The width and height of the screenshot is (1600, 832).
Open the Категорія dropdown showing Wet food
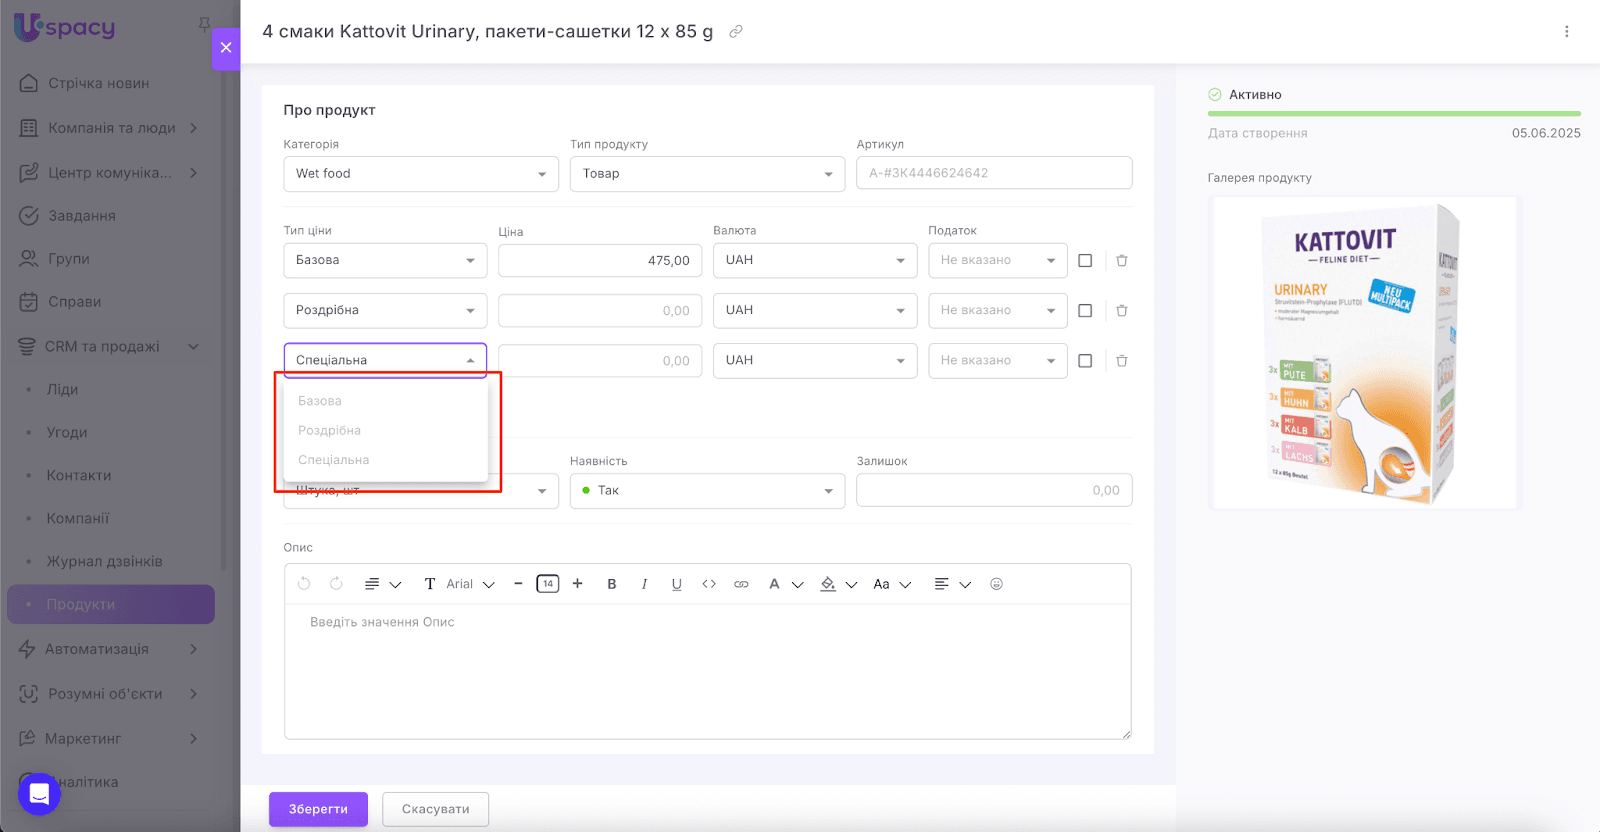pos(420,174)
